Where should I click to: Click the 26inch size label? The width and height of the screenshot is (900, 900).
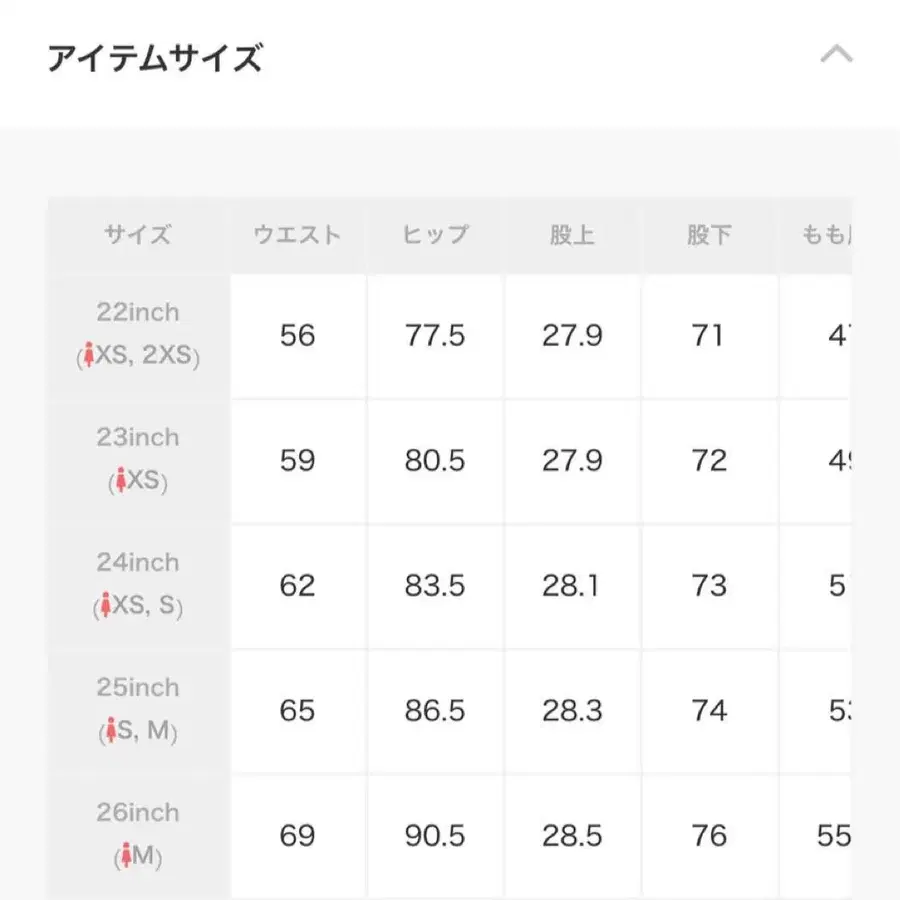138,812
